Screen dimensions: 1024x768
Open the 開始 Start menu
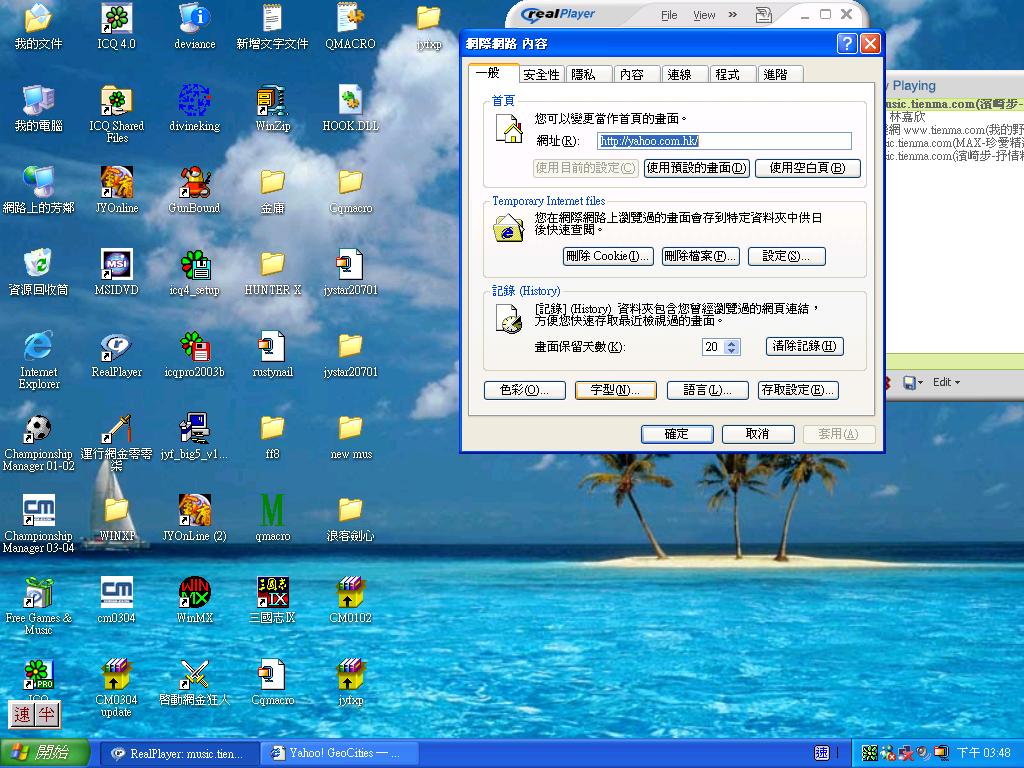click(44, 753)
